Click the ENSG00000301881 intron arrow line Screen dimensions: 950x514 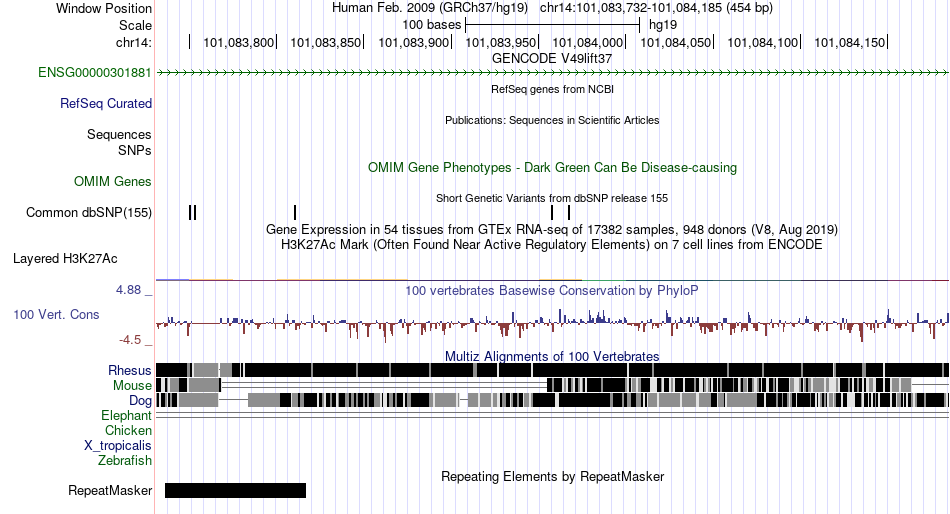552,73
